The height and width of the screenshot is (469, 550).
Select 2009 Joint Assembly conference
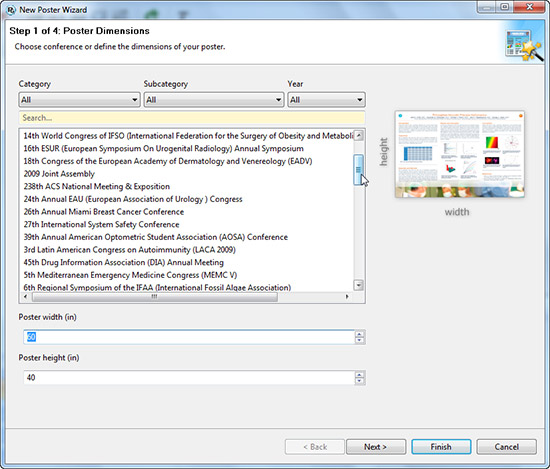coord(59,174)
